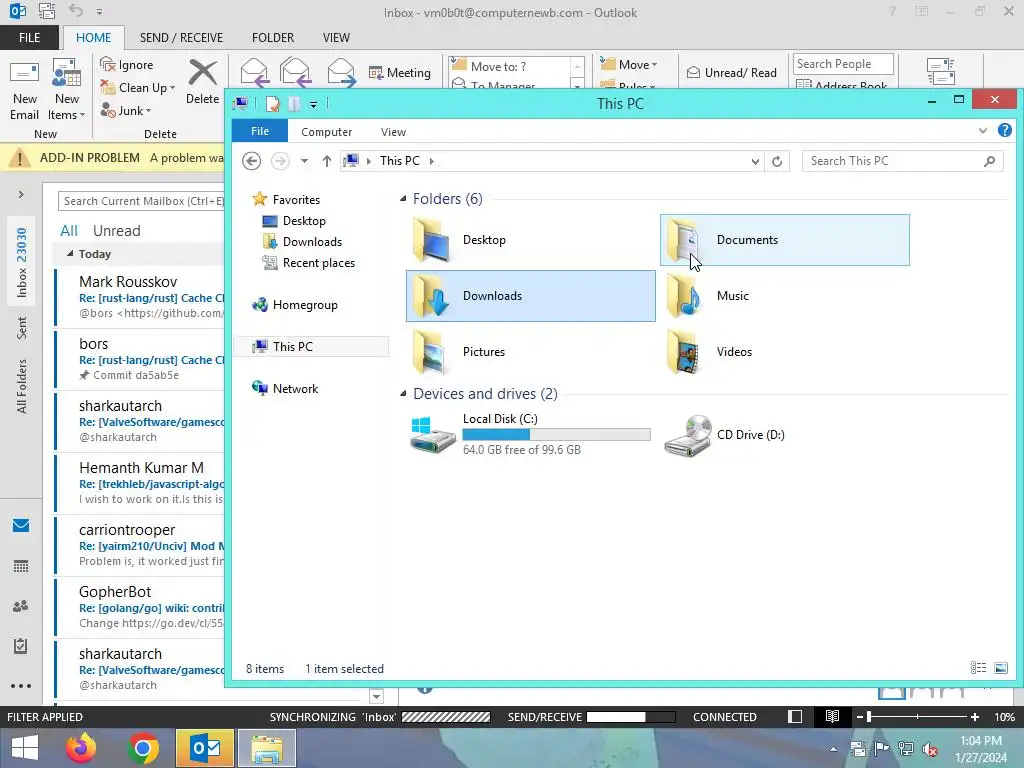This screenshot has width=1024, height=768.
Task: Select the CD Drive (D:) icon
Action: (687, 436)
